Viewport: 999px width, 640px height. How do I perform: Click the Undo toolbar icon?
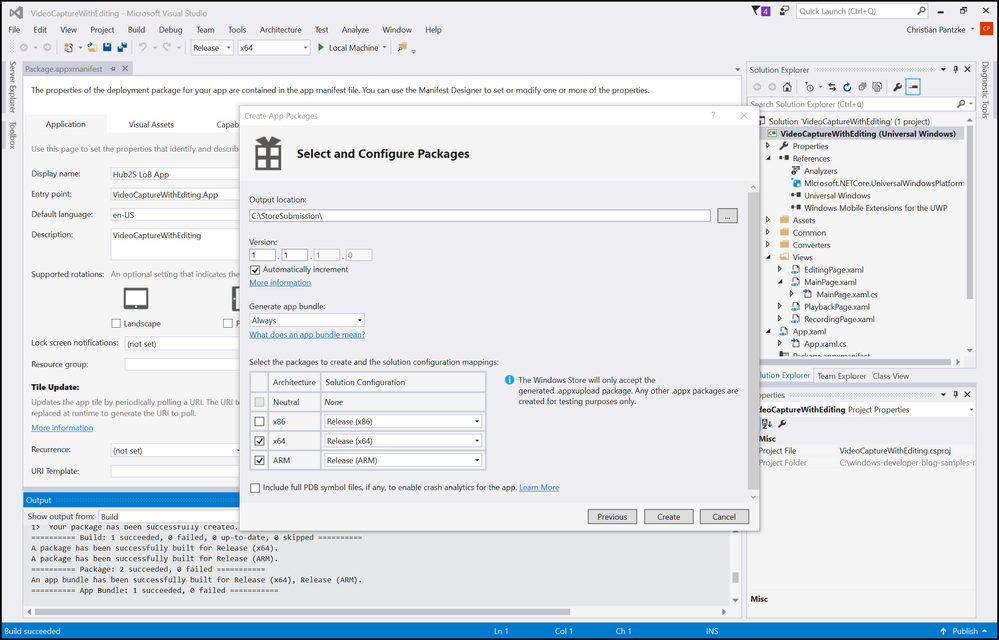tap(143, 48)
